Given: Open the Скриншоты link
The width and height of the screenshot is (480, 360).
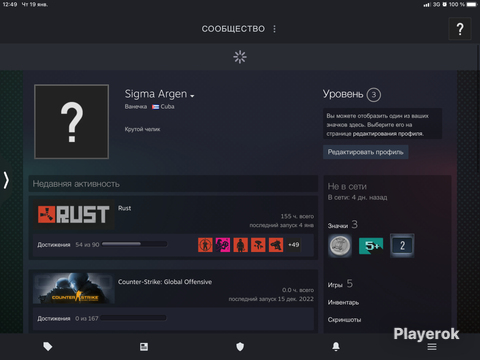Looking at the screenshot, I should (344, 320).
